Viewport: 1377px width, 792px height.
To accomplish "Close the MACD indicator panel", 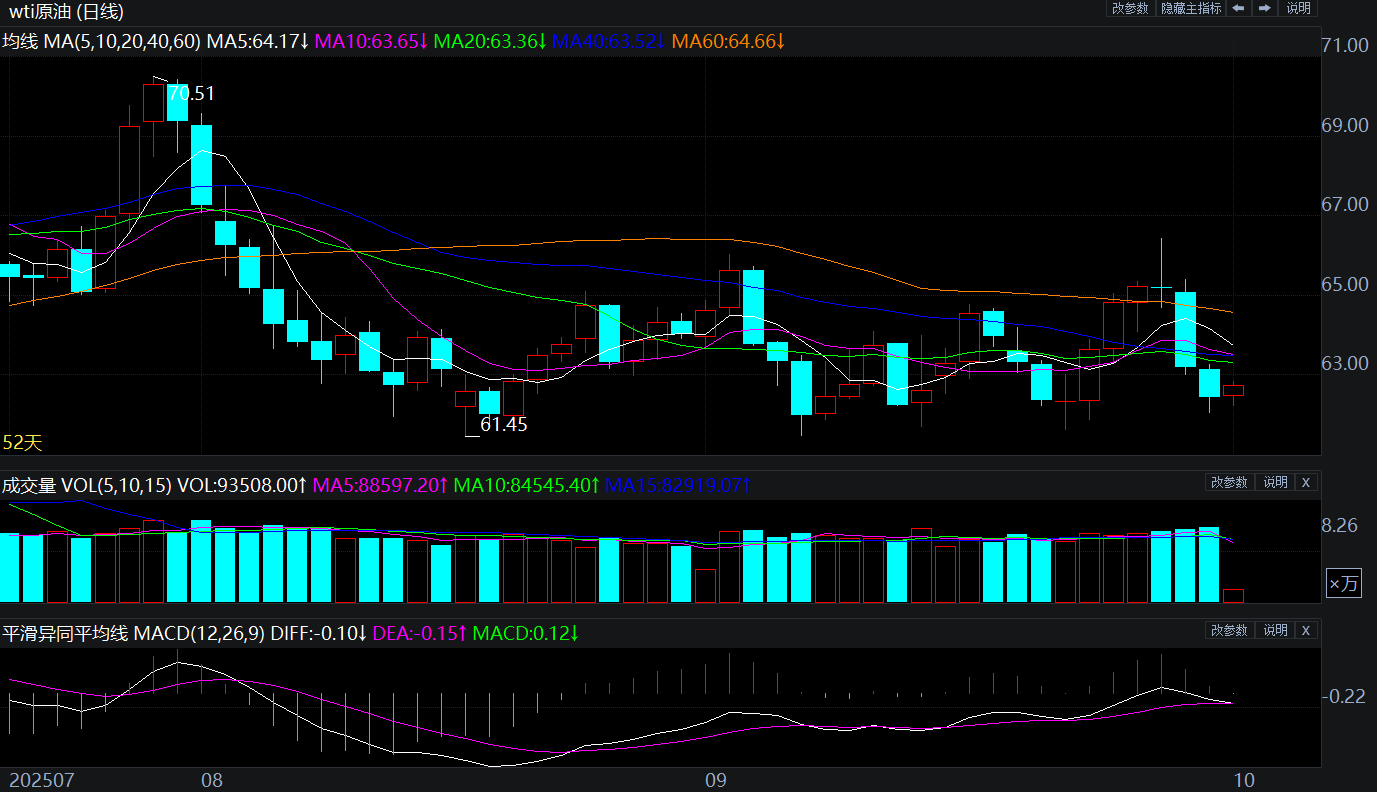I will pyautogui.click(x=1305, y=630).
